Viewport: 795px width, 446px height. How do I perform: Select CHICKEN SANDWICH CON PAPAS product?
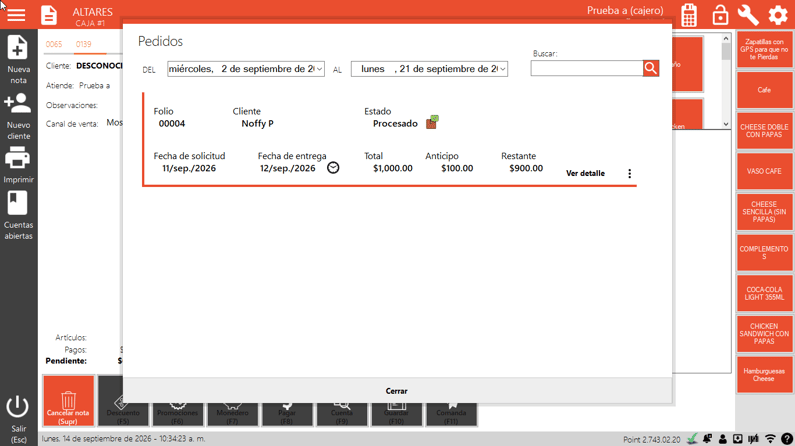(x=764, y=333)
